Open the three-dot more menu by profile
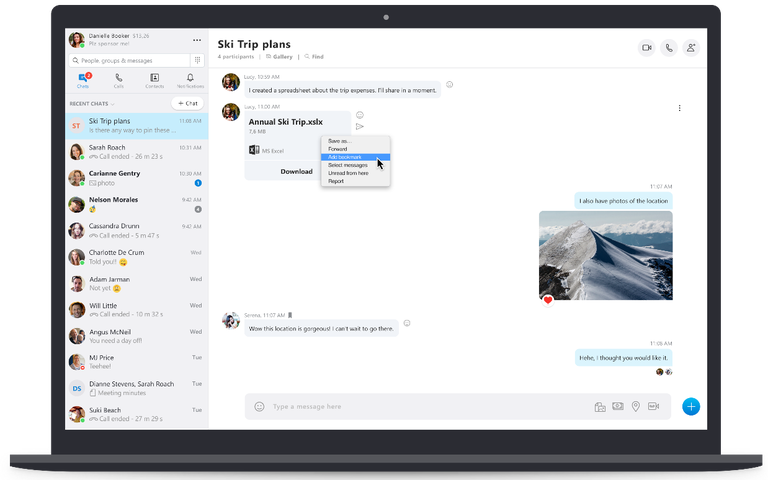Image resolution: width=768 pixels, height=480 pixels. pos(196,40)
